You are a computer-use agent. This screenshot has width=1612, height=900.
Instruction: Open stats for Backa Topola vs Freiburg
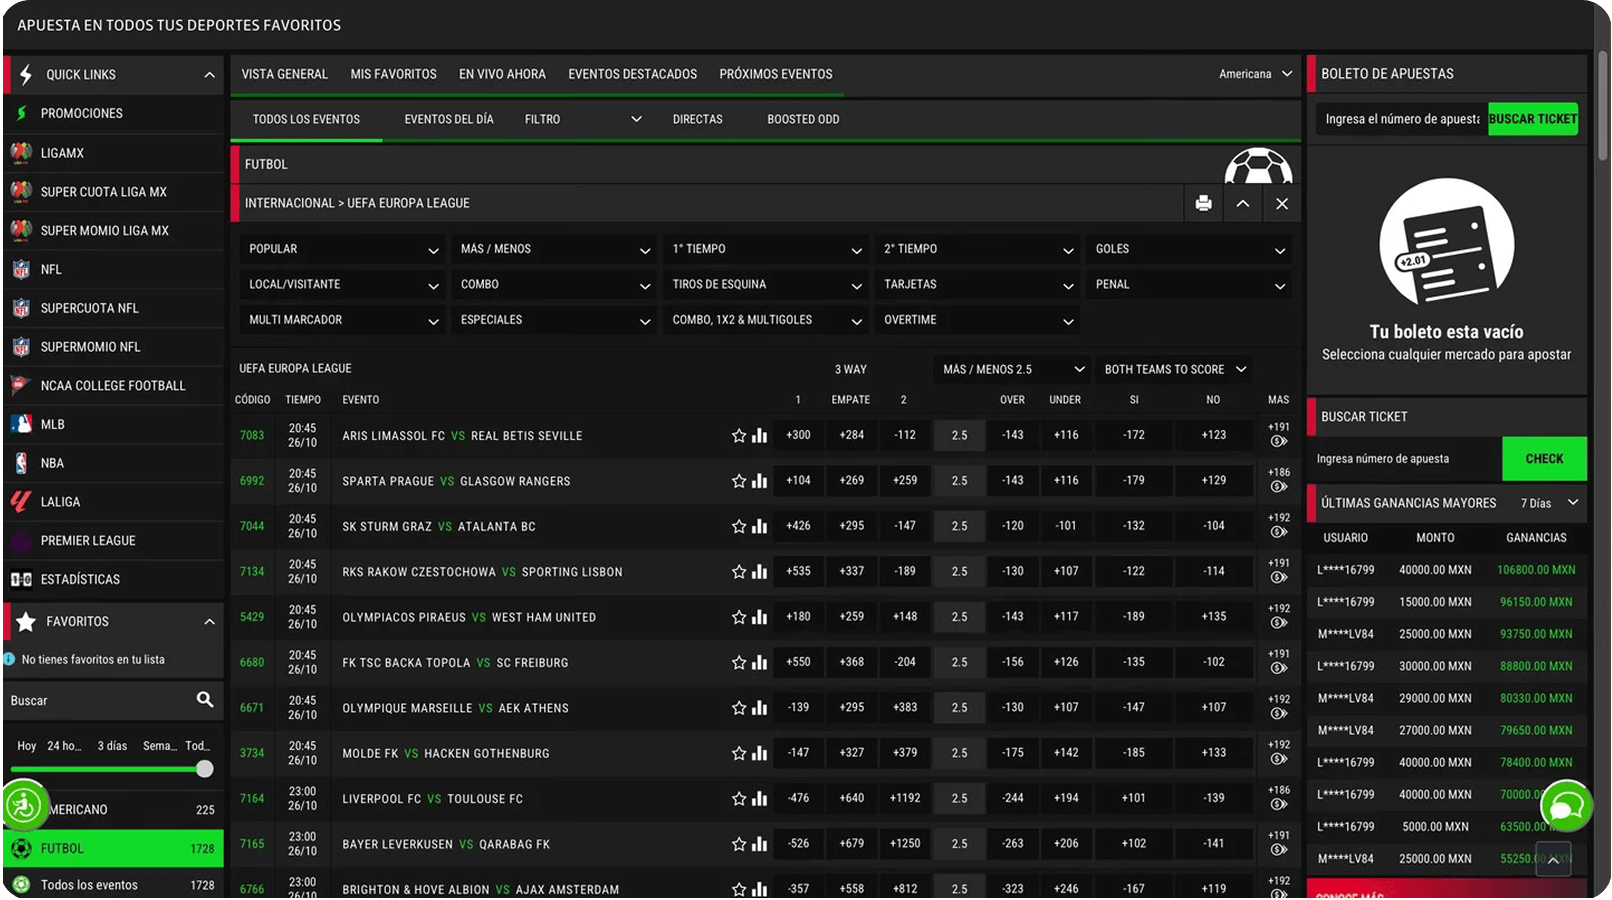tap(760, 662)
